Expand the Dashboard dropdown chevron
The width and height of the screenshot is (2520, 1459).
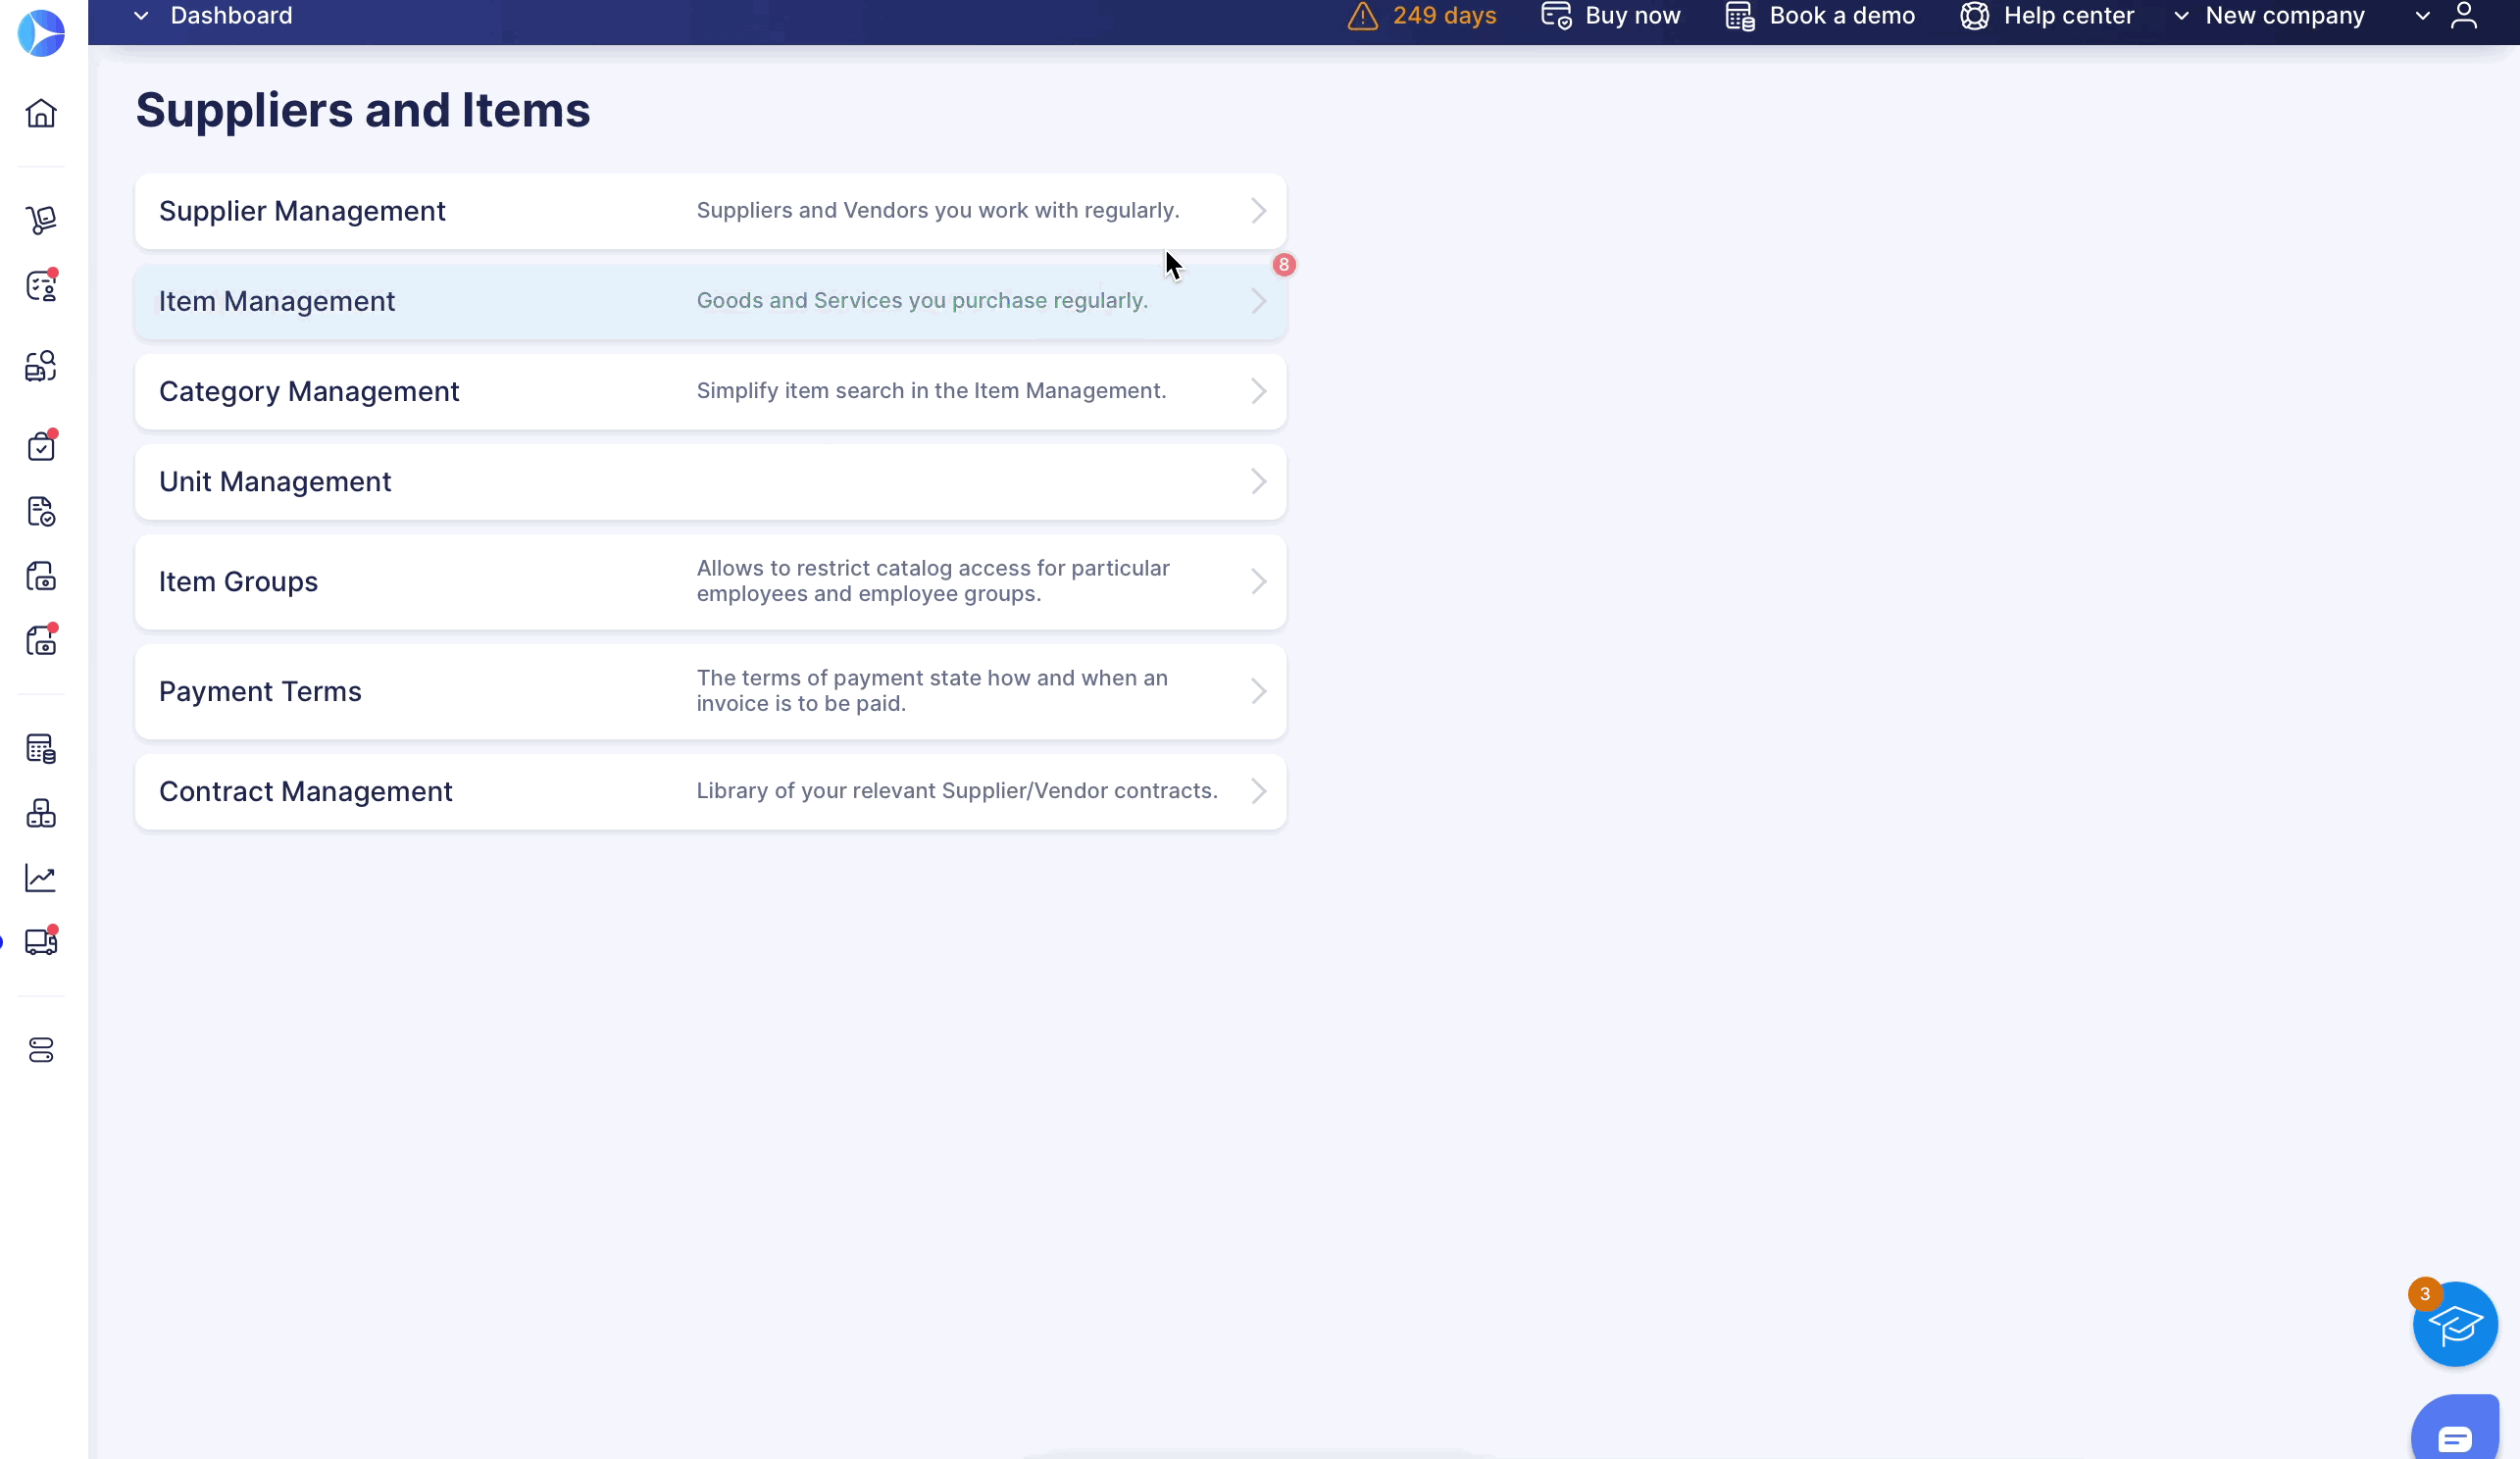pos(141,16)
